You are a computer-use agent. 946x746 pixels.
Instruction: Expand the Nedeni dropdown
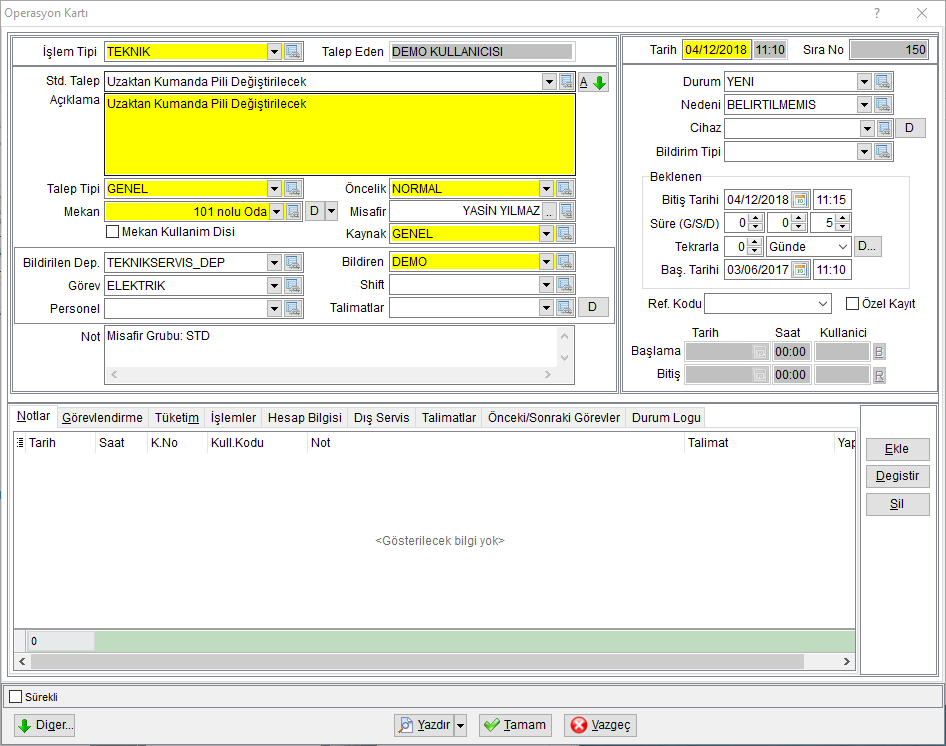(865, 104)
